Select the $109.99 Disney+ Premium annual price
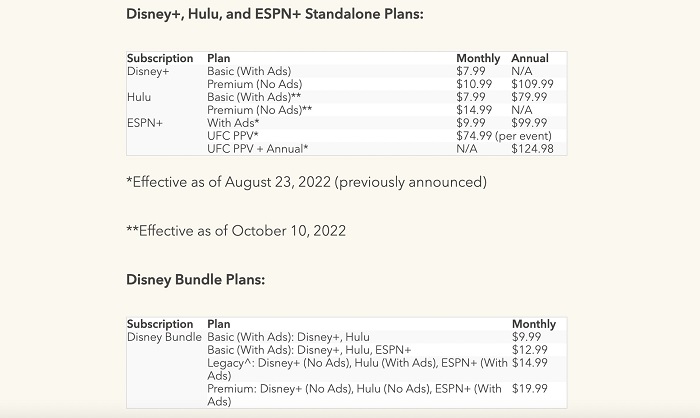This screenshot has height=418, width=700. [532, 84]
